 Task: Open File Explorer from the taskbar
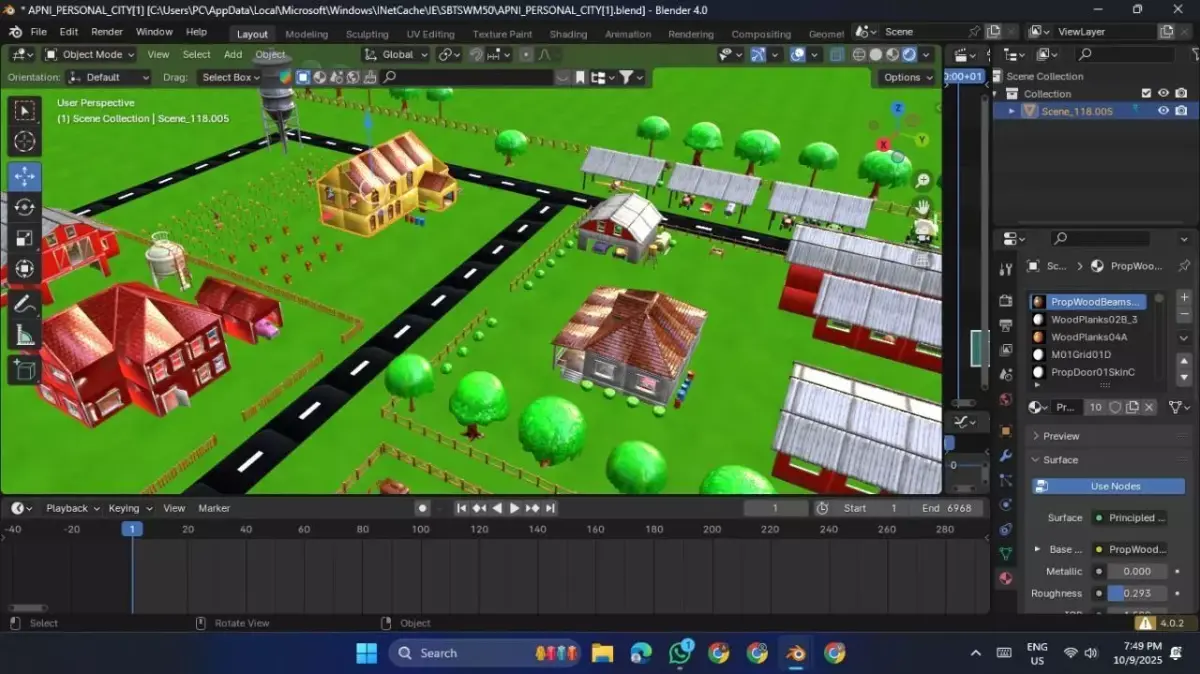(602, 653)
